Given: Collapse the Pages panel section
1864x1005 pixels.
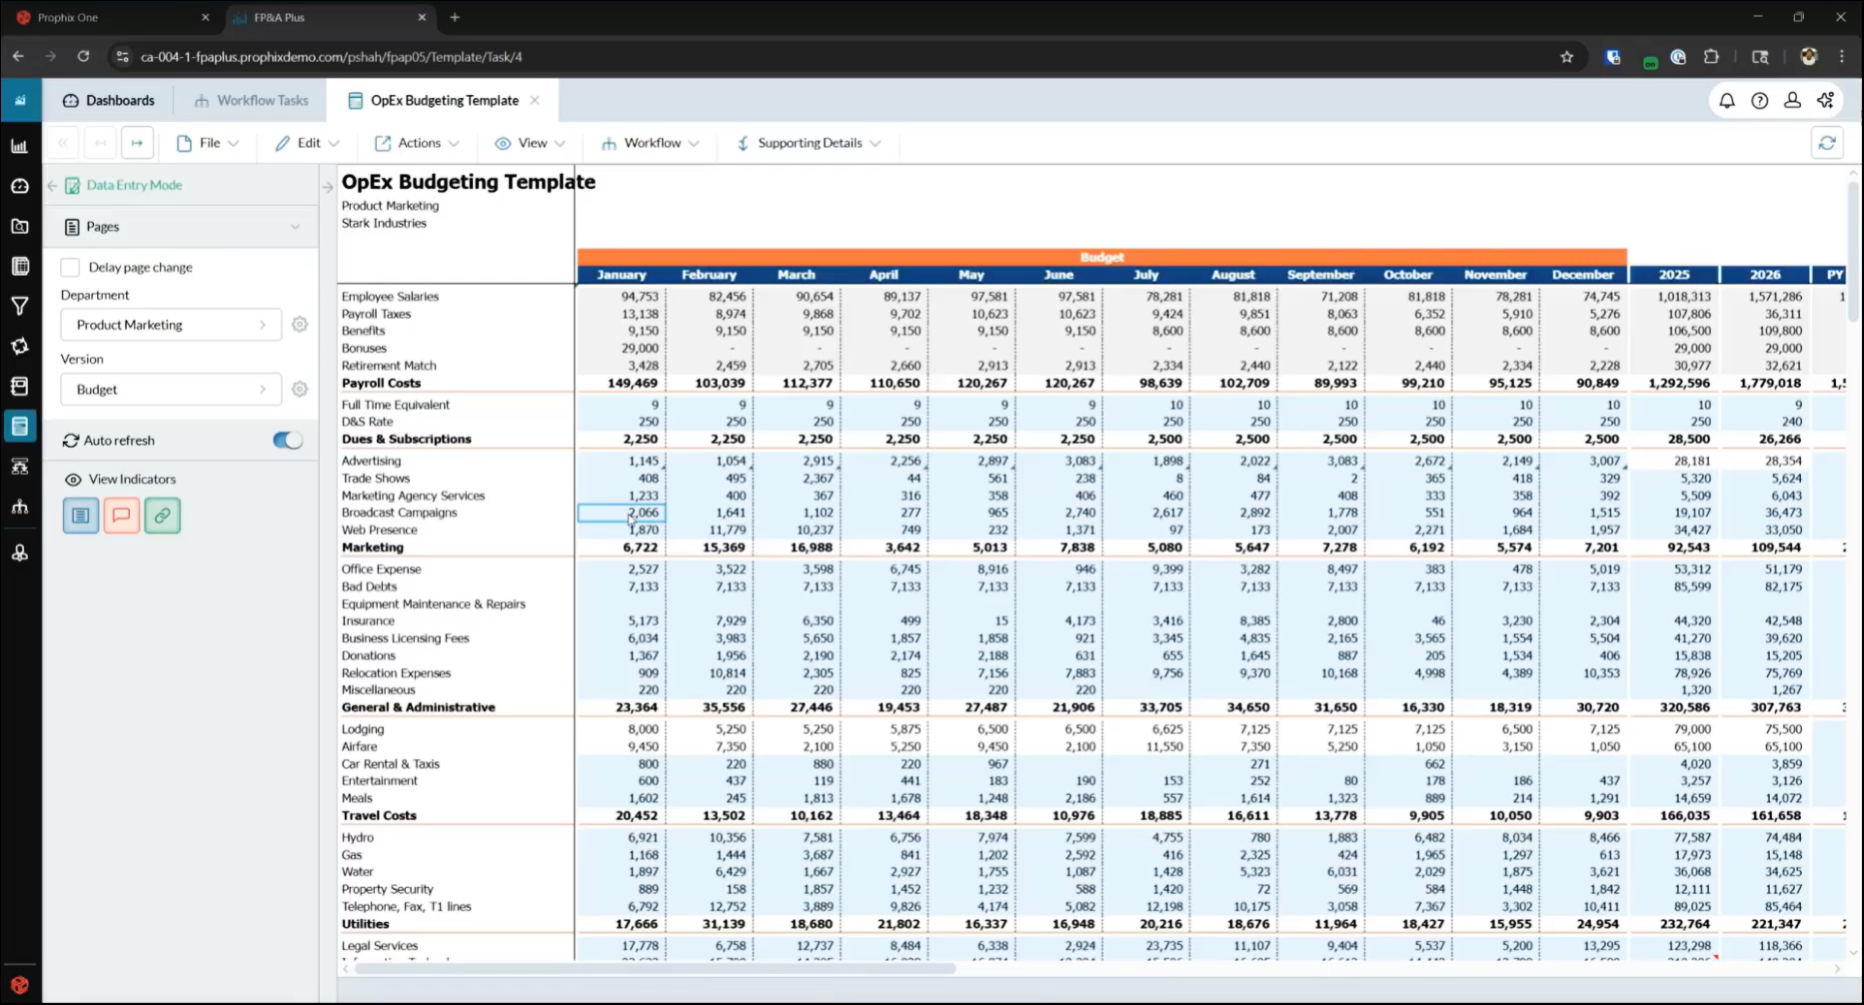Looking at the screenshot, I should pos(294,227).
